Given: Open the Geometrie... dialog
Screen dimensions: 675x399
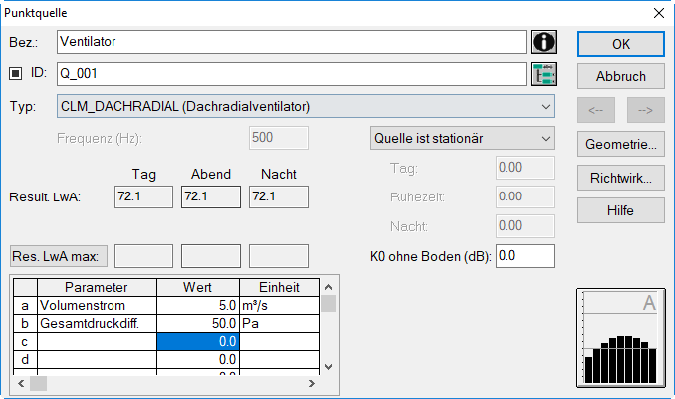Looking at the screenshot, I should [621, 144].
